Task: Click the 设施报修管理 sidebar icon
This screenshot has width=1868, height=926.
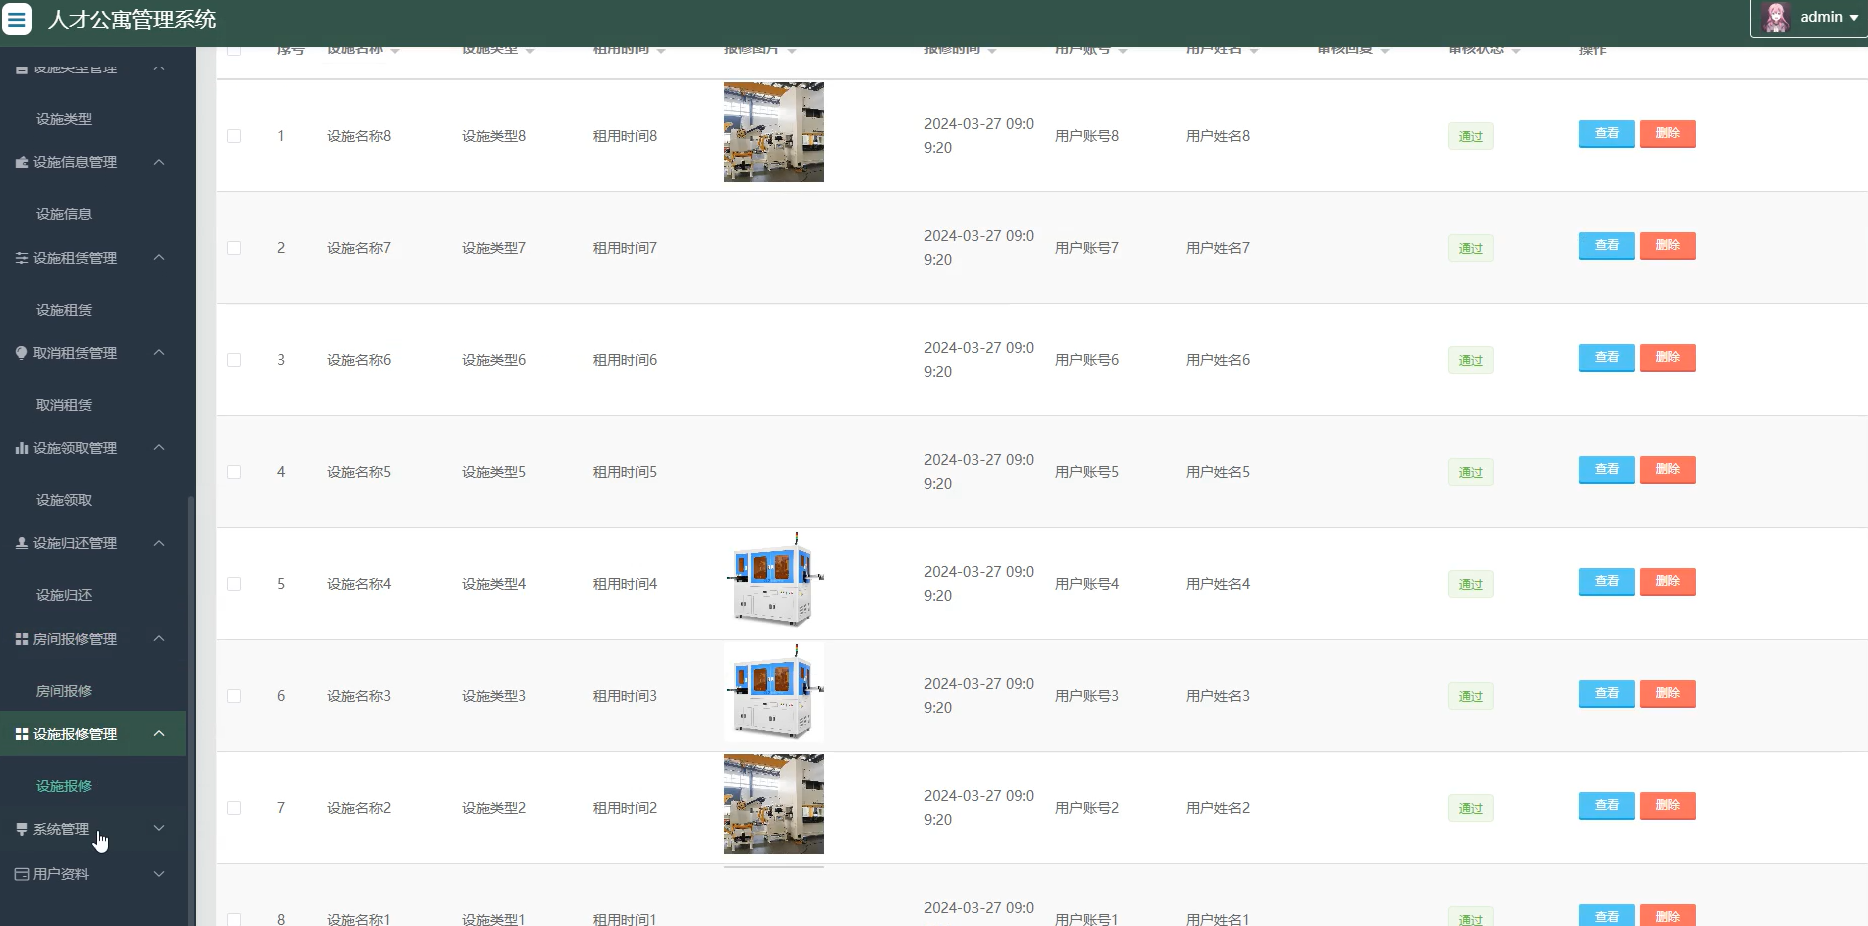Action: pos(22,734)
